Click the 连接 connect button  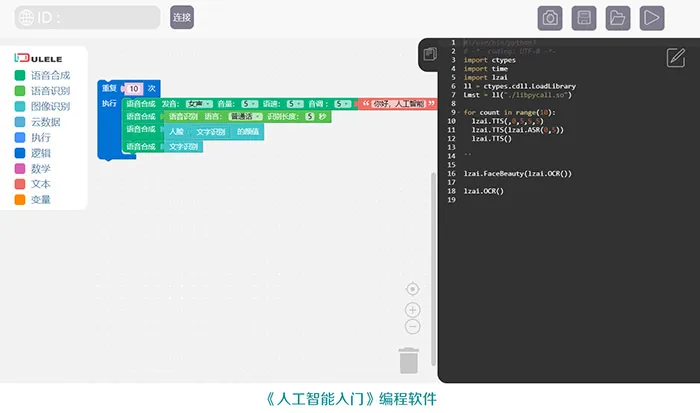coord(181,17)
